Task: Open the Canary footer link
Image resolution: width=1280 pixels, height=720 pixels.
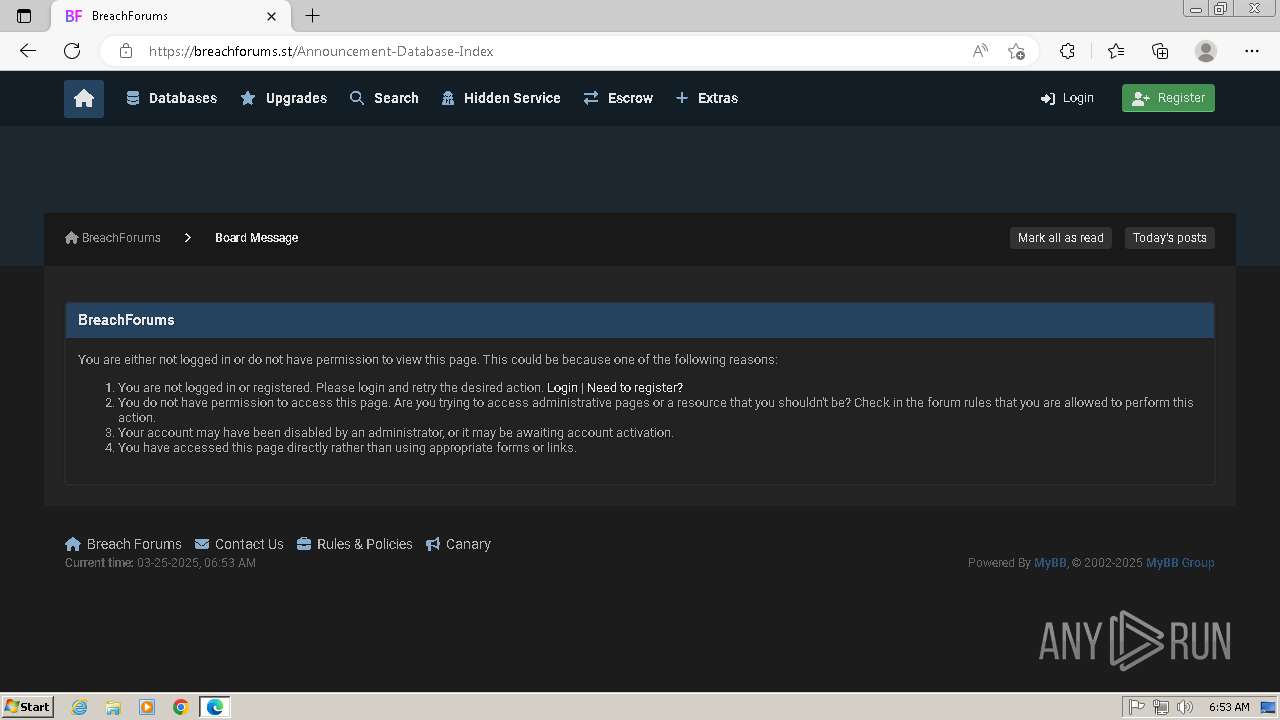Action: 458,544
